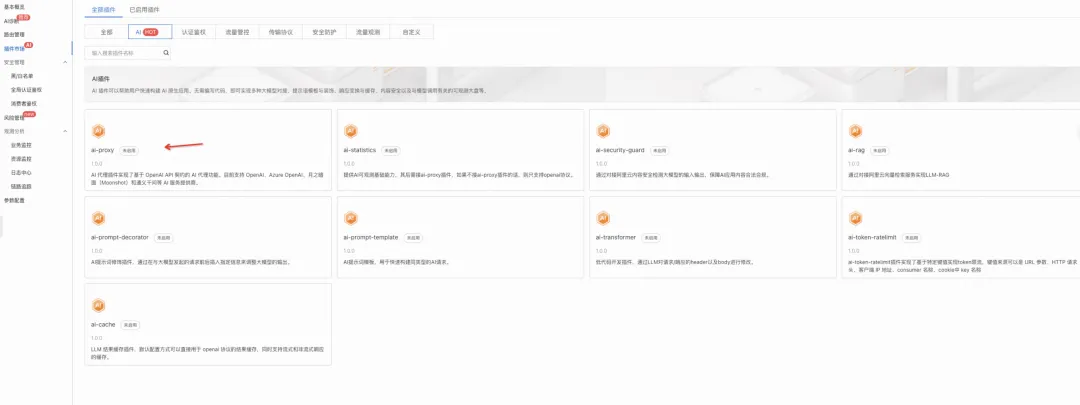Switch to the 全部插件 tab
The width and height of the screenshot is (1080, 405).
[103, 10]
